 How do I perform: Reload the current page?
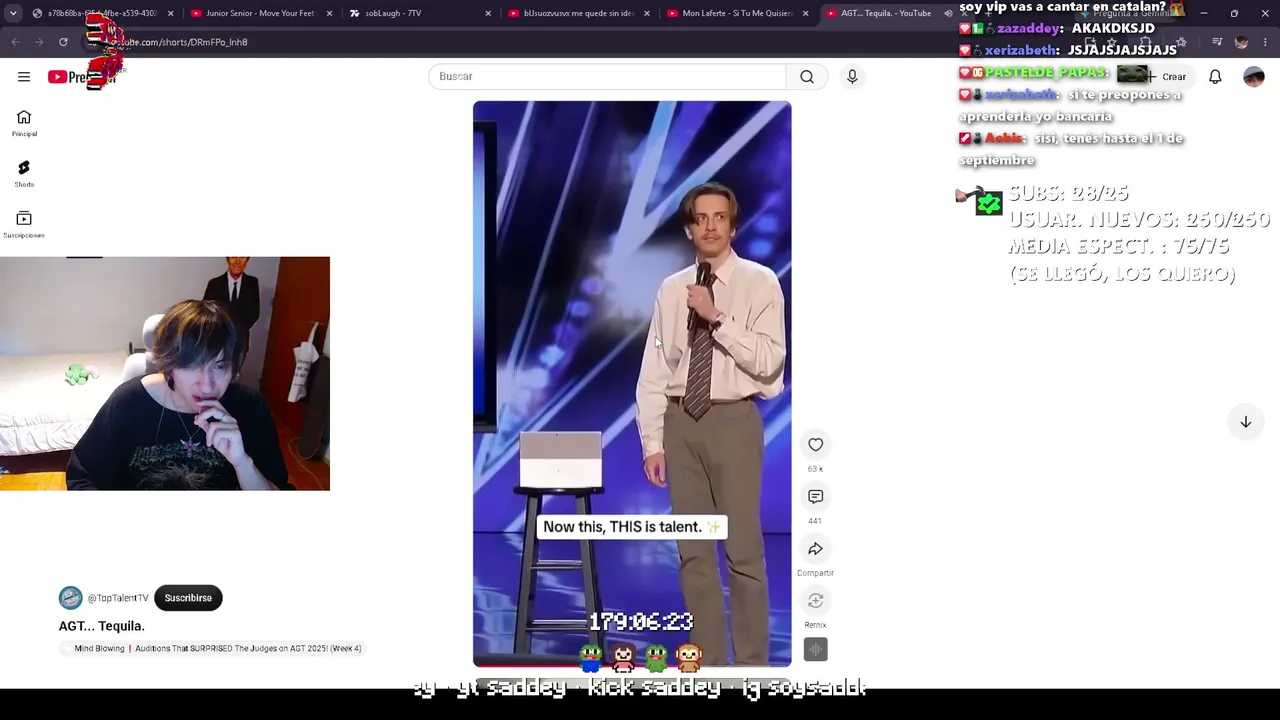63,42
